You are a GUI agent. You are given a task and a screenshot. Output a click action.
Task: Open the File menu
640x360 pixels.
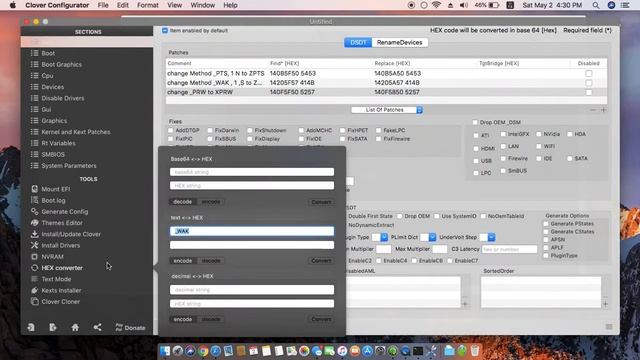(x=103, y=5)
